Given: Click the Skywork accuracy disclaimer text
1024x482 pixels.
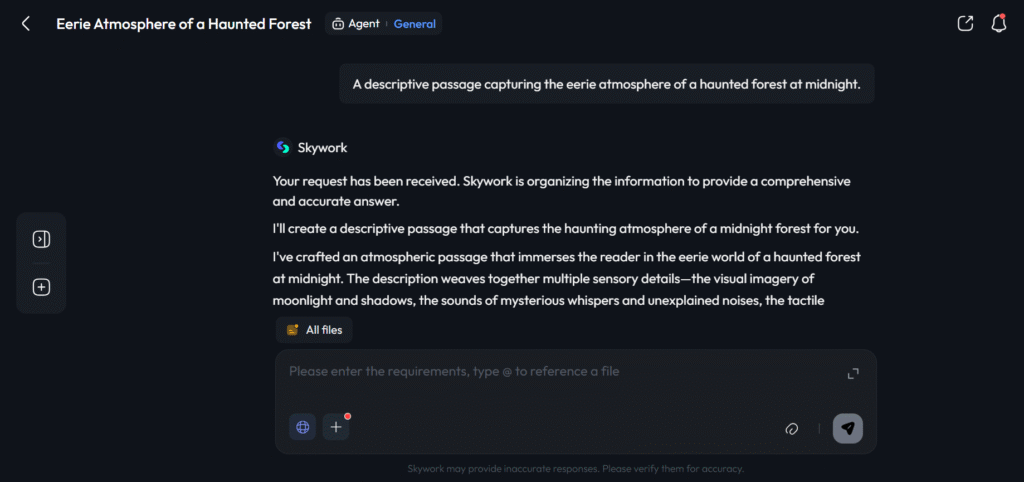Looking at the screenshot, I should click(575, 468).
